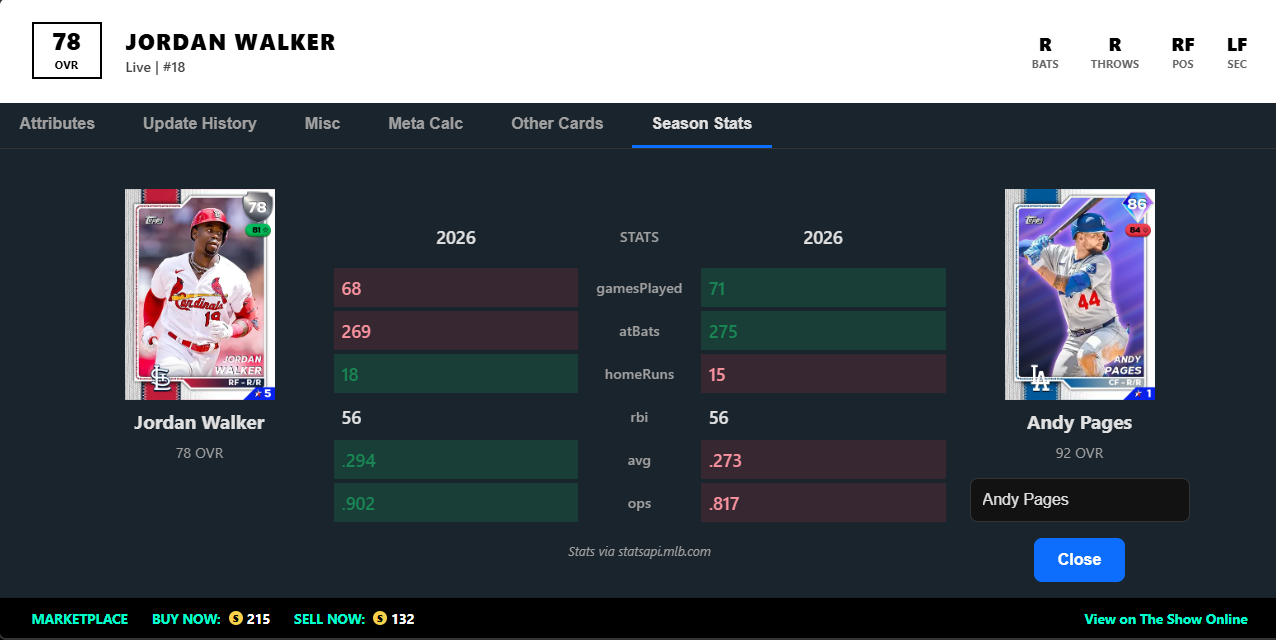Open the Misc tab
Screen dimensions: 1276x640
pos(322,124)
